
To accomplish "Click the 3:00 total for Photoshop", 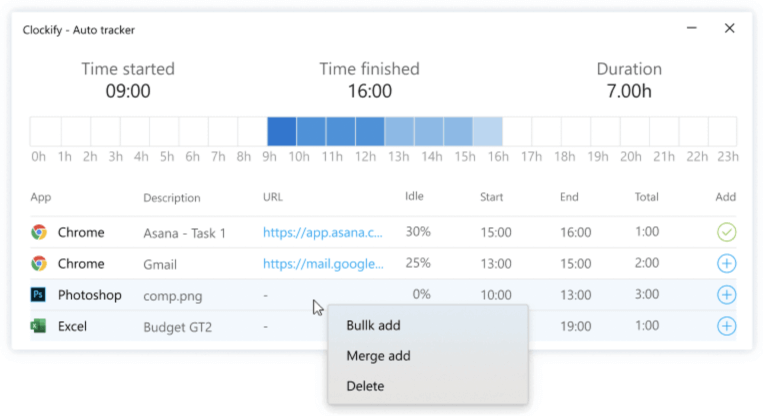I will 647,294.
